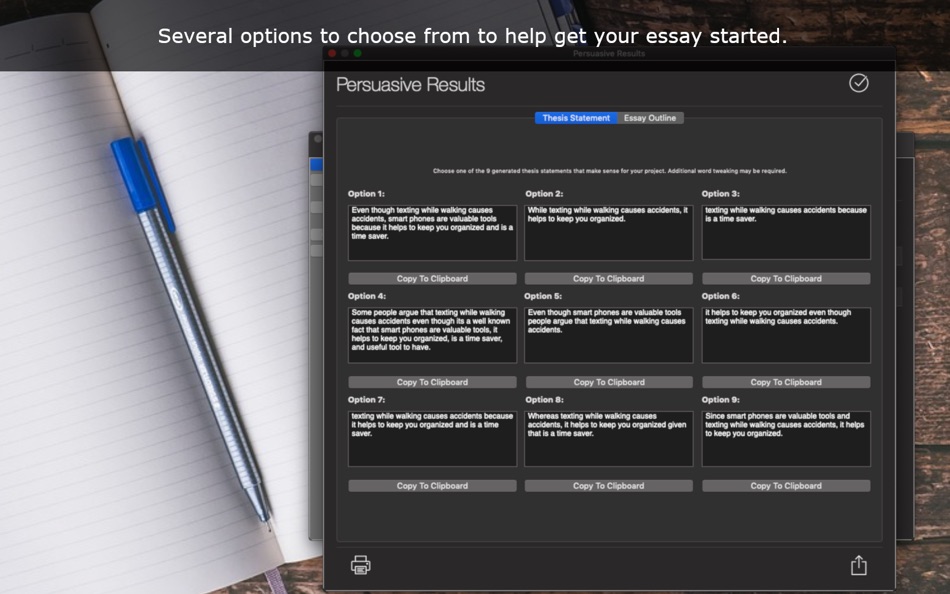This screenshot has width=950, height=594.
Task: Click the green zoom window button
Action: (x=357, y=53)
